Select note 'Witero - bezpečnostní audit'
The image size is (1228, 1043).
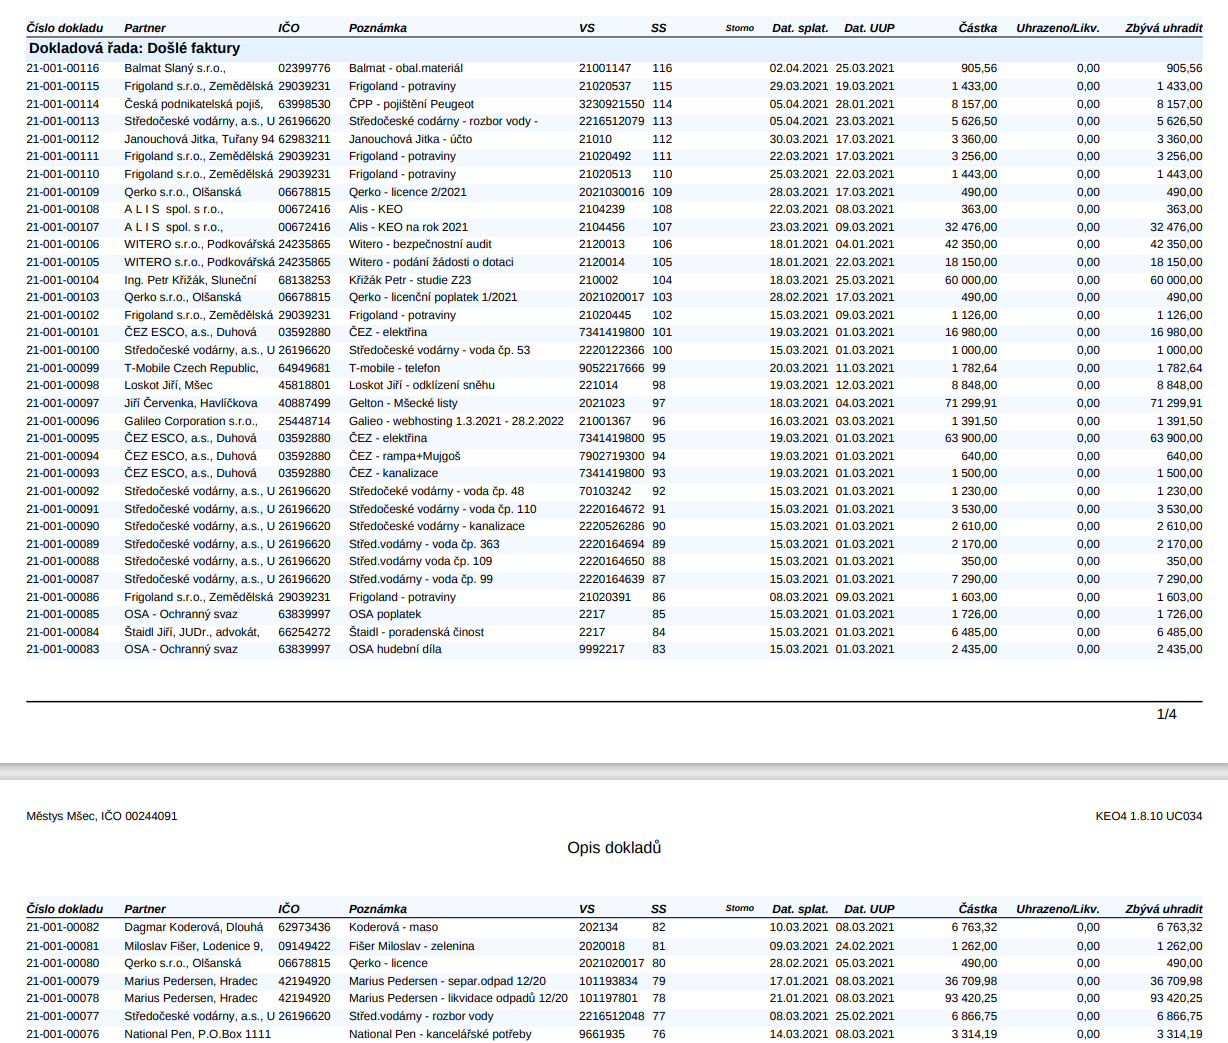[420, 244]
